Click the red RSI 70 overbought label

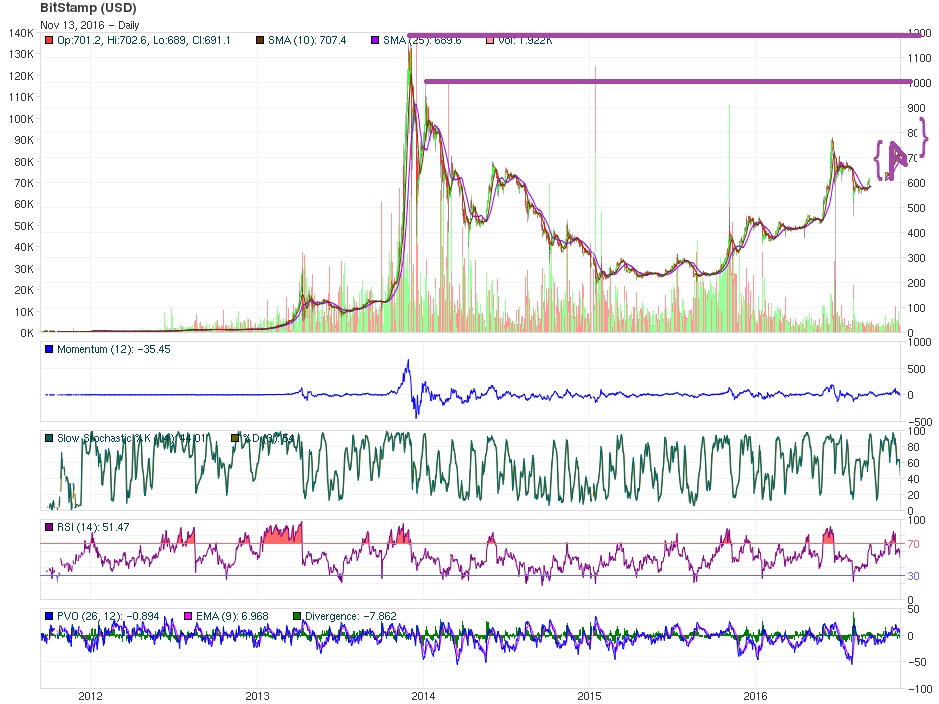click(913, 544)
